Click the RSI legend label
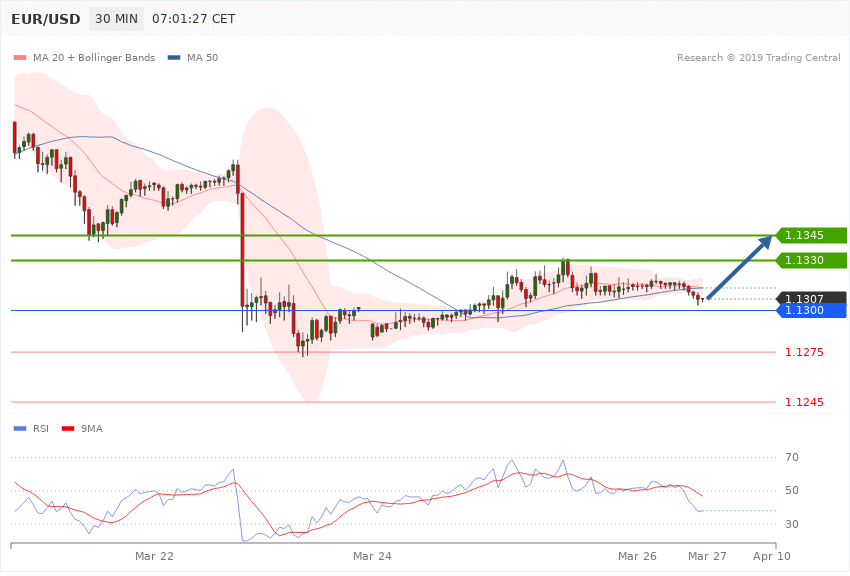This screenshot has height=576, width=850. pyautogui.click(x=41, y=429)
